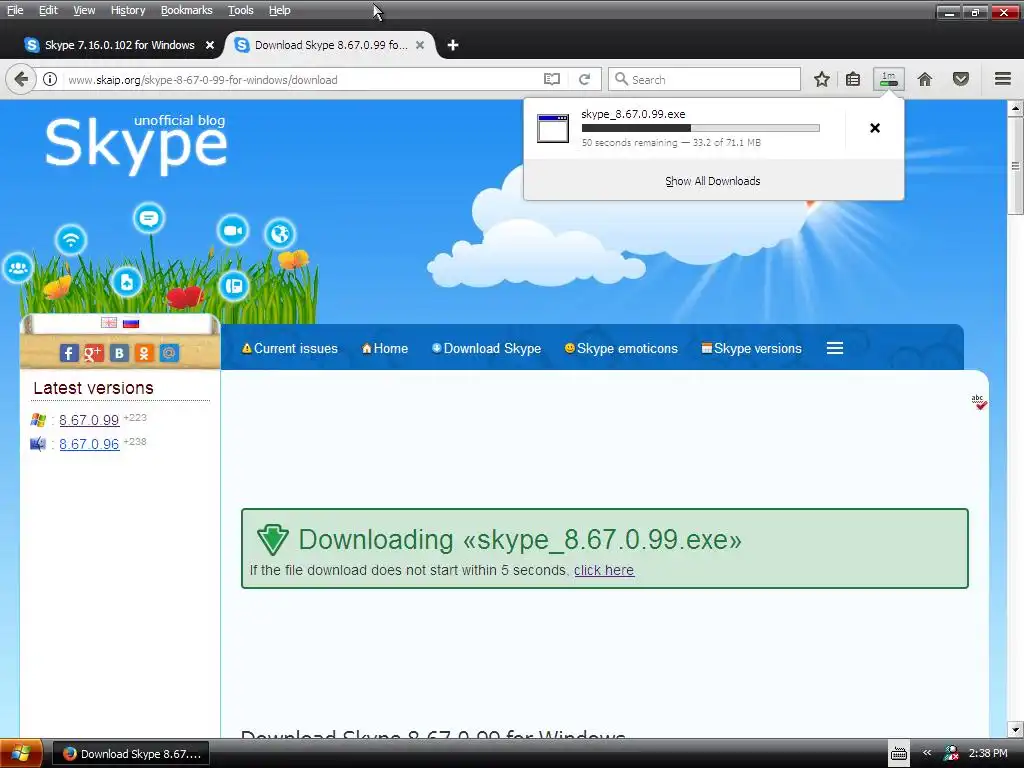Open Mac version 8.67.0.96 link

coord(89,444)
